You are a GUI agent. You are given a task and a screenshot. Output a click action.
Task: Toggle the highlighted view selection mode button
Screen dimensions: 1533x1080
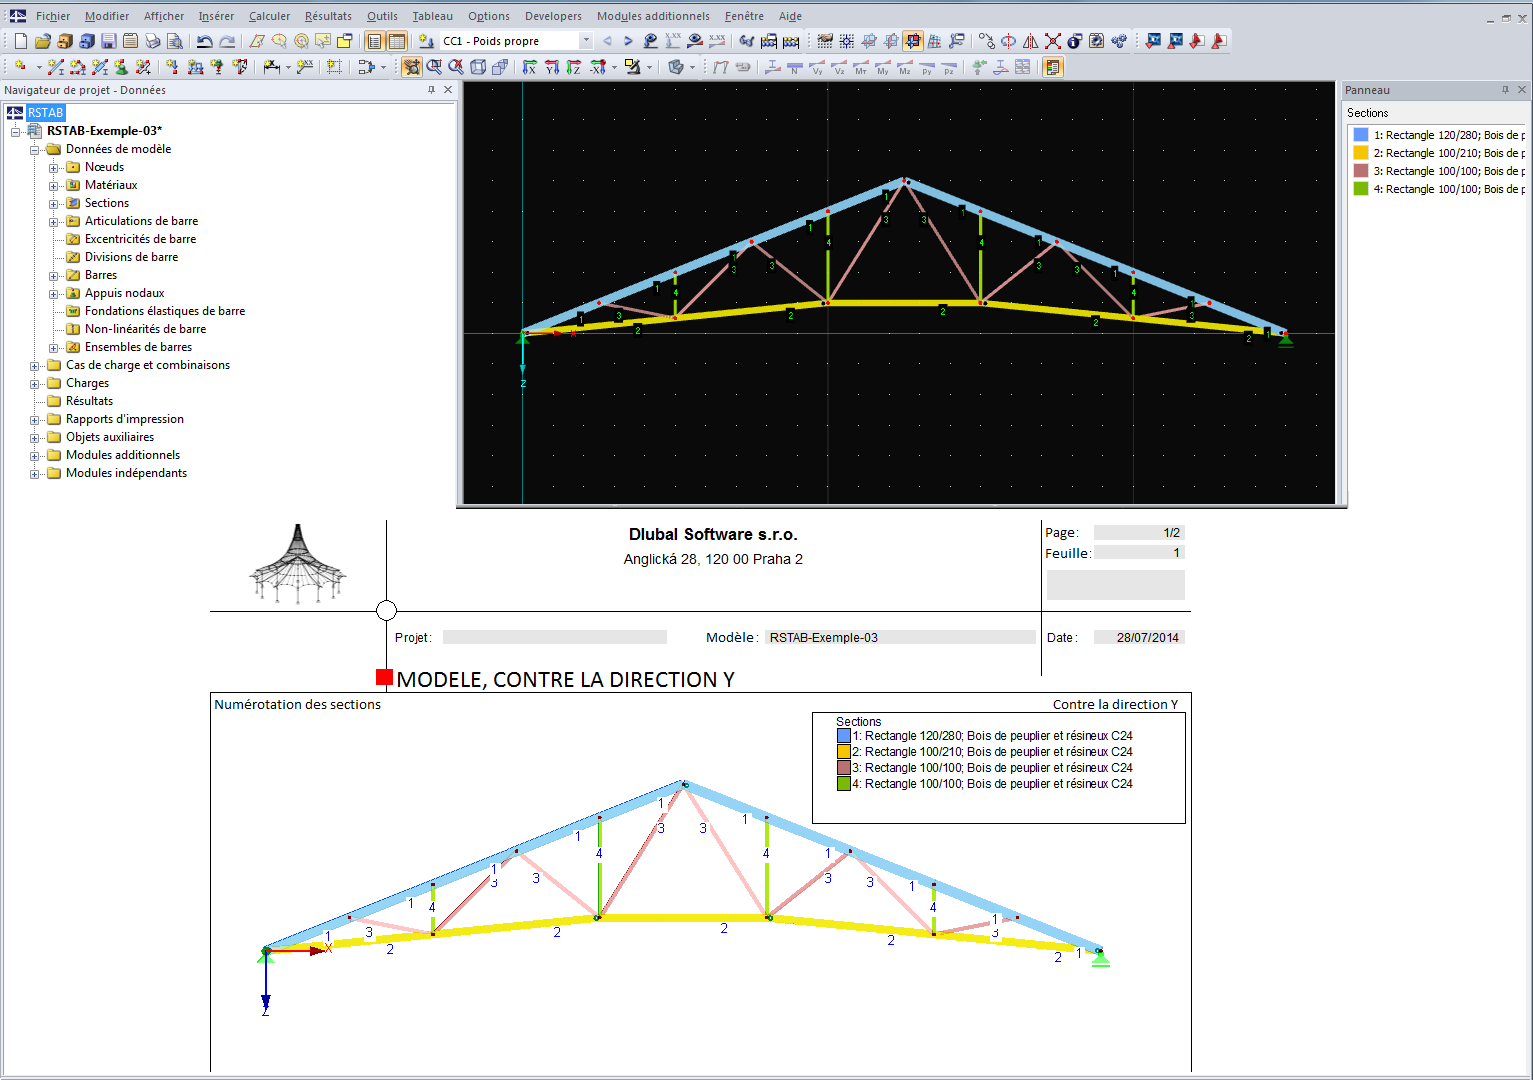[411, 67]
